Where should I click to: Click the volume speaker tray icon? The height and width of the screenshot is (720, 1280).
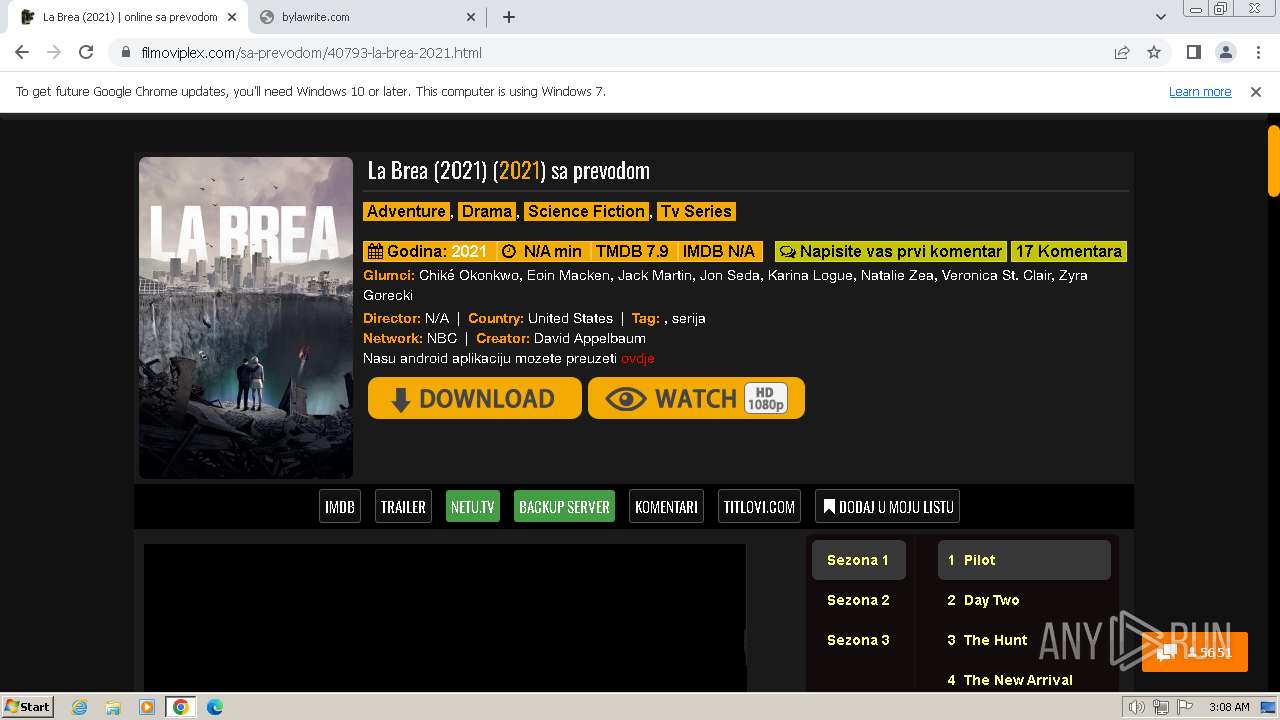click(x=1136, y=707)
